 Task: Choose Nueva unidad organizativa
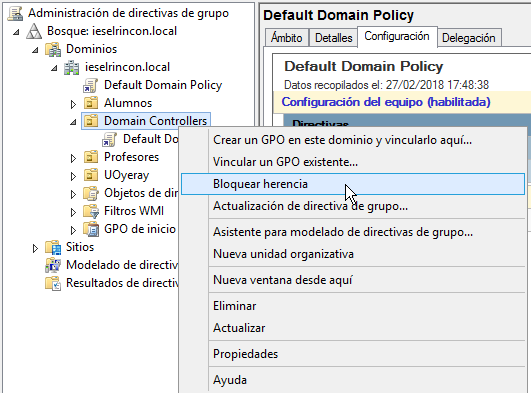tap(353, 254)
